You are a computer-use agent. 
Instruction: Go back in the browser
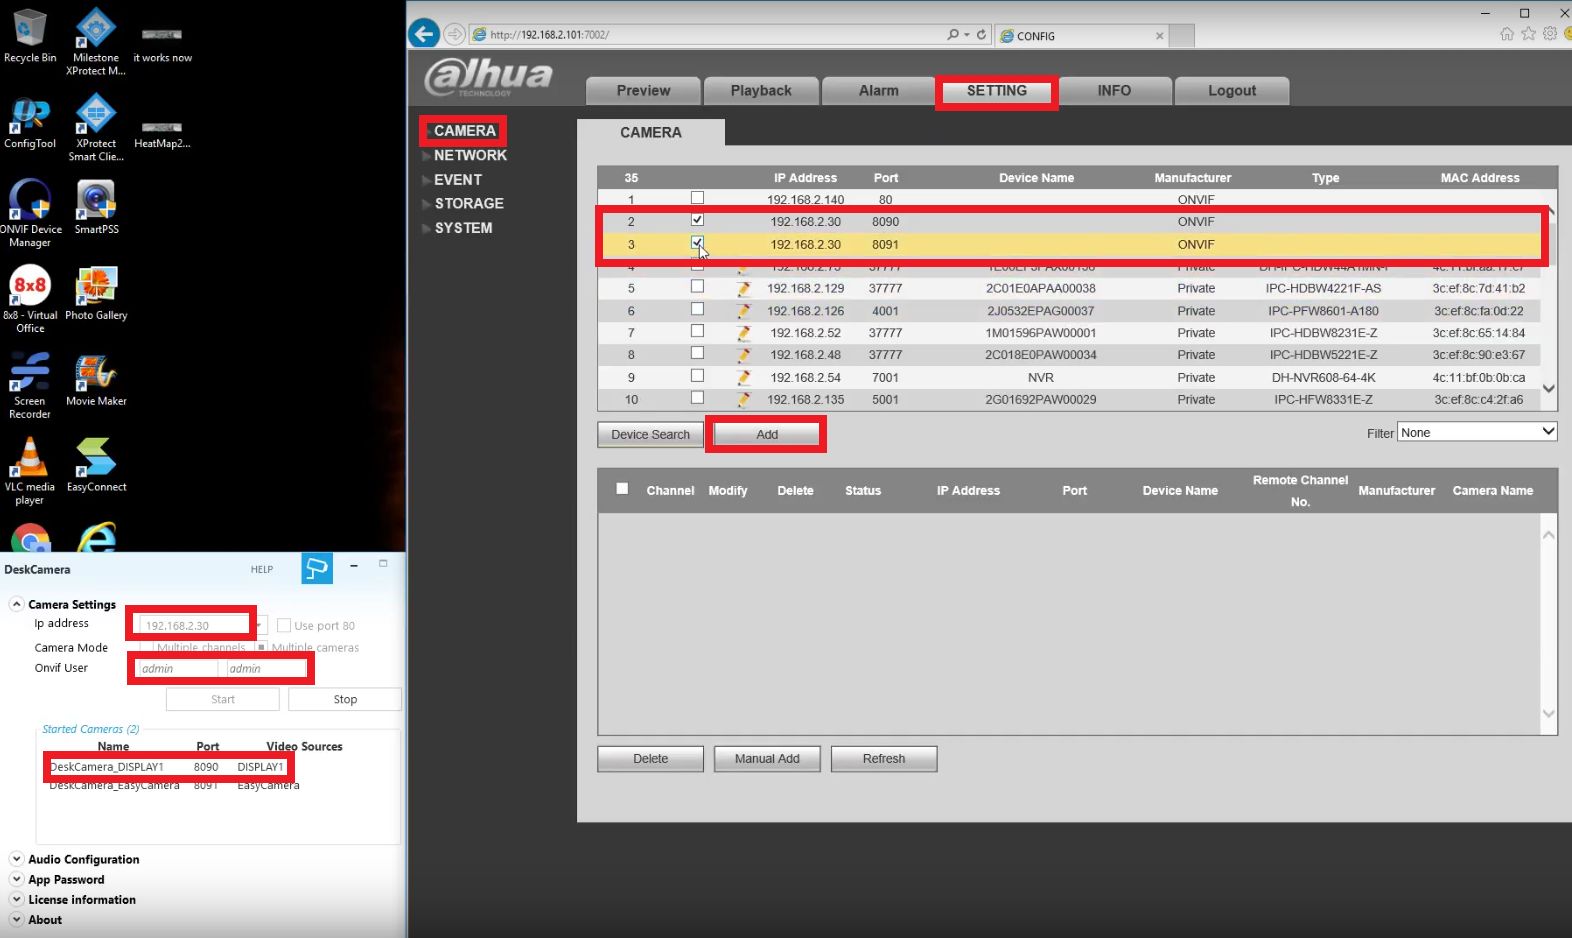click(424, 34)
